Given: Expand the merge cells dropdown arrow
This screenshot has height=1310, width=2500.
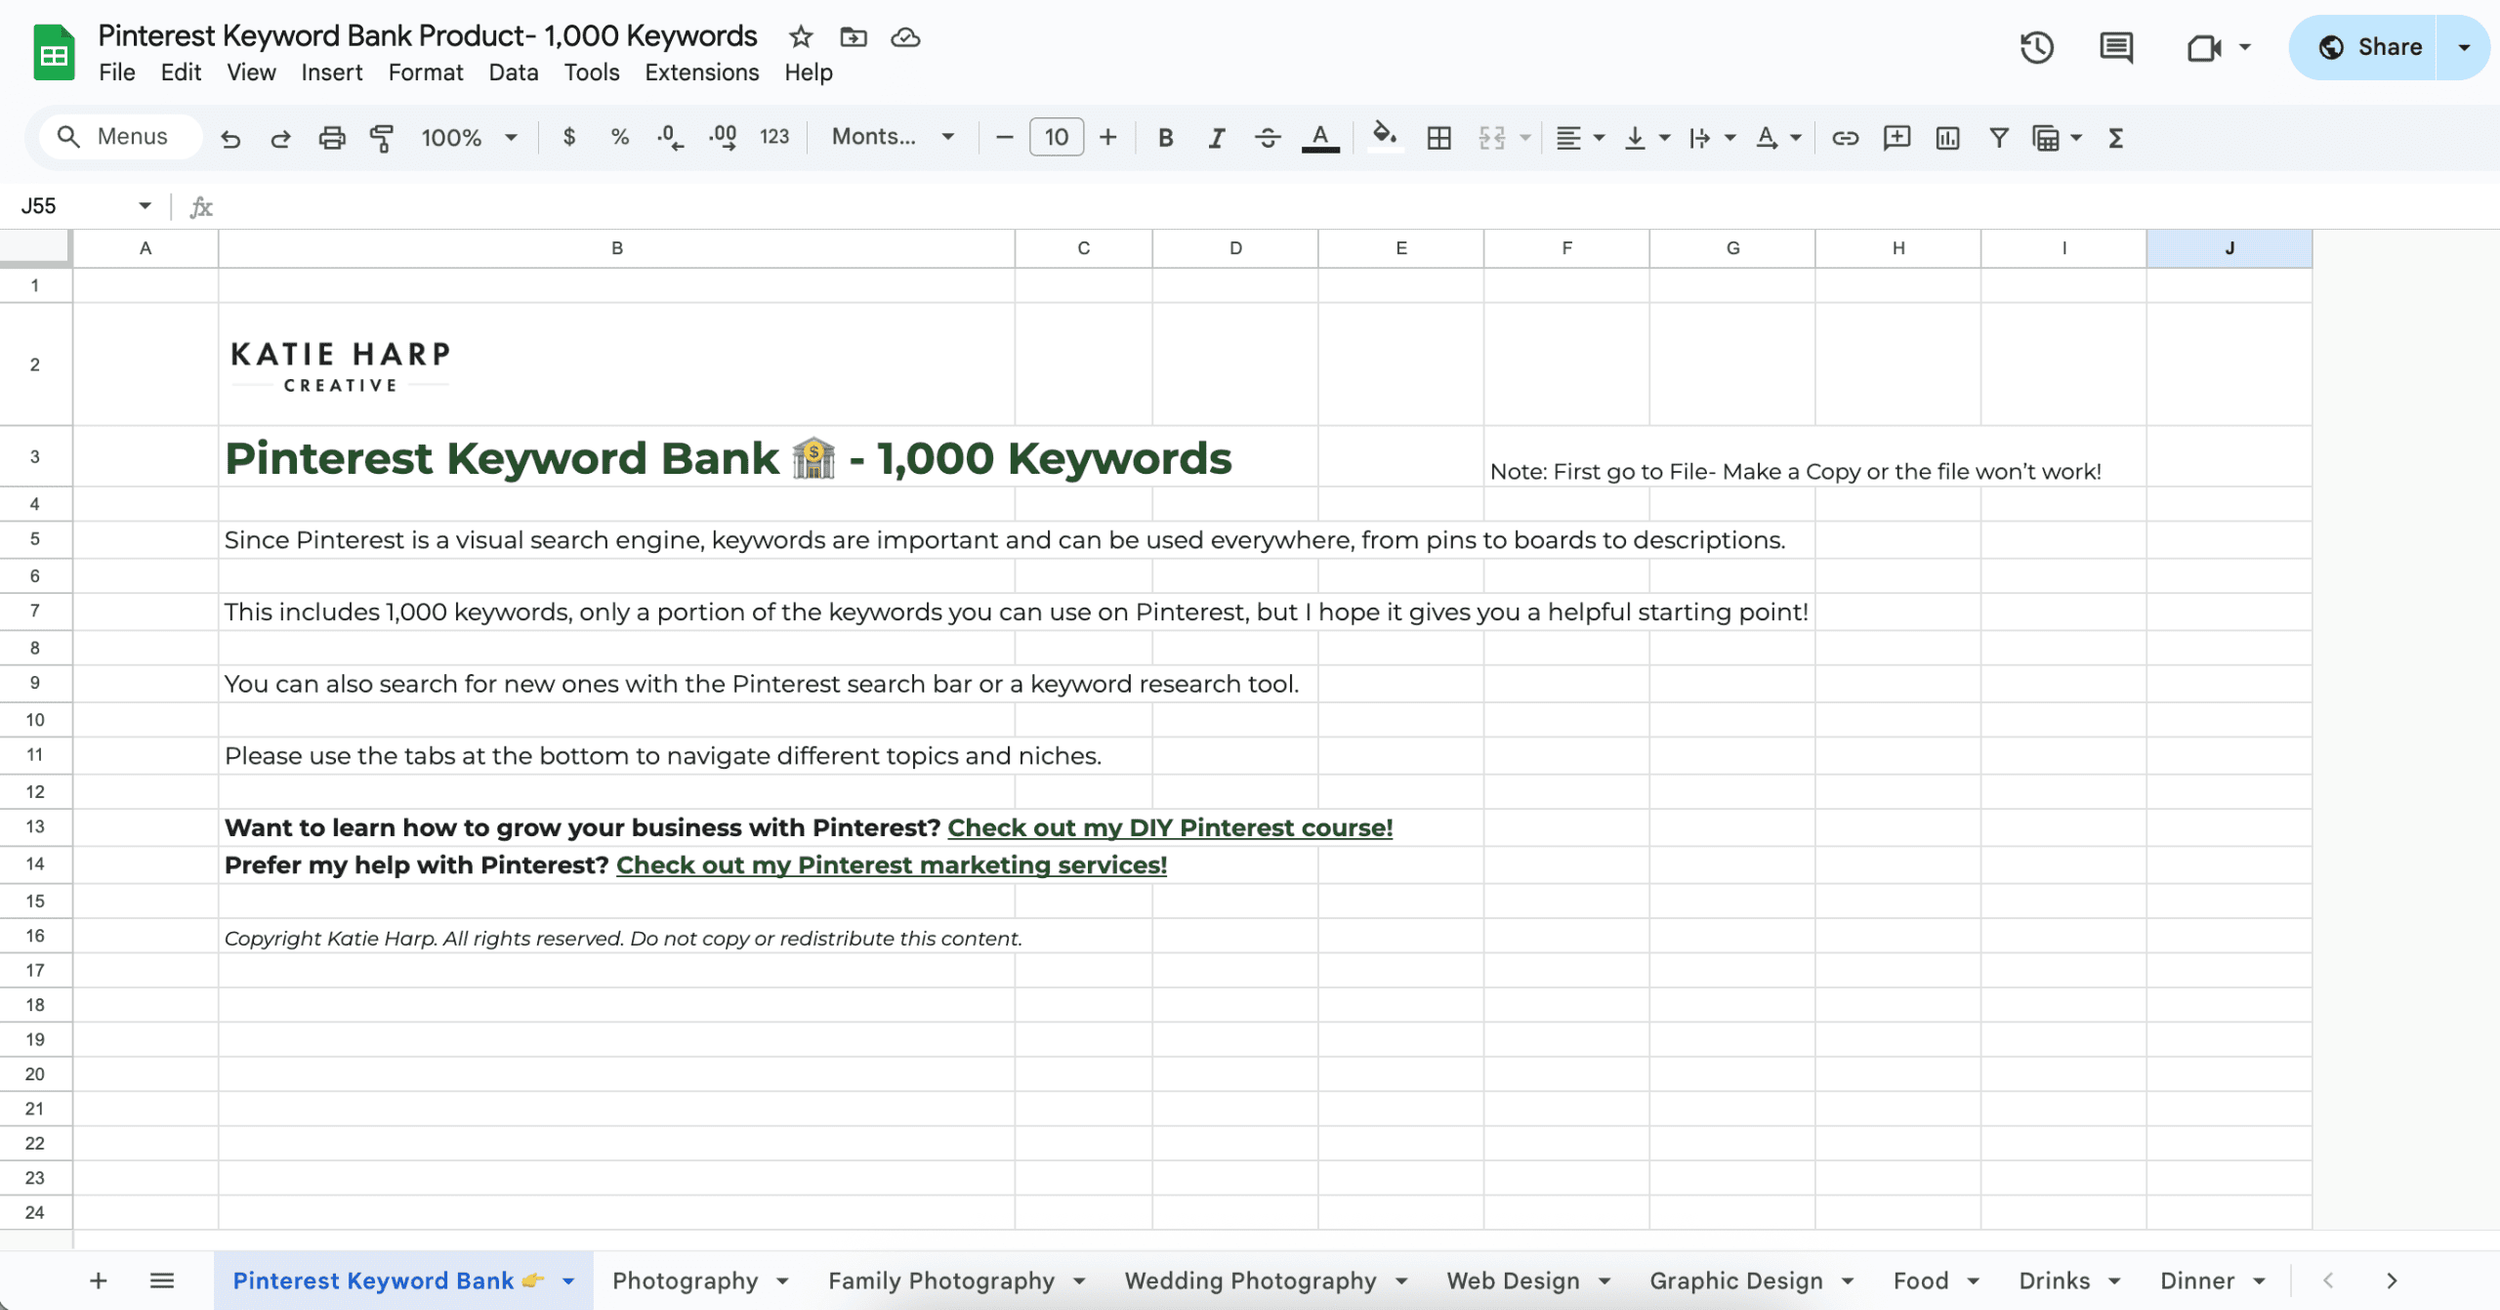Looking at the screenshot, I should pos(1525,138).
